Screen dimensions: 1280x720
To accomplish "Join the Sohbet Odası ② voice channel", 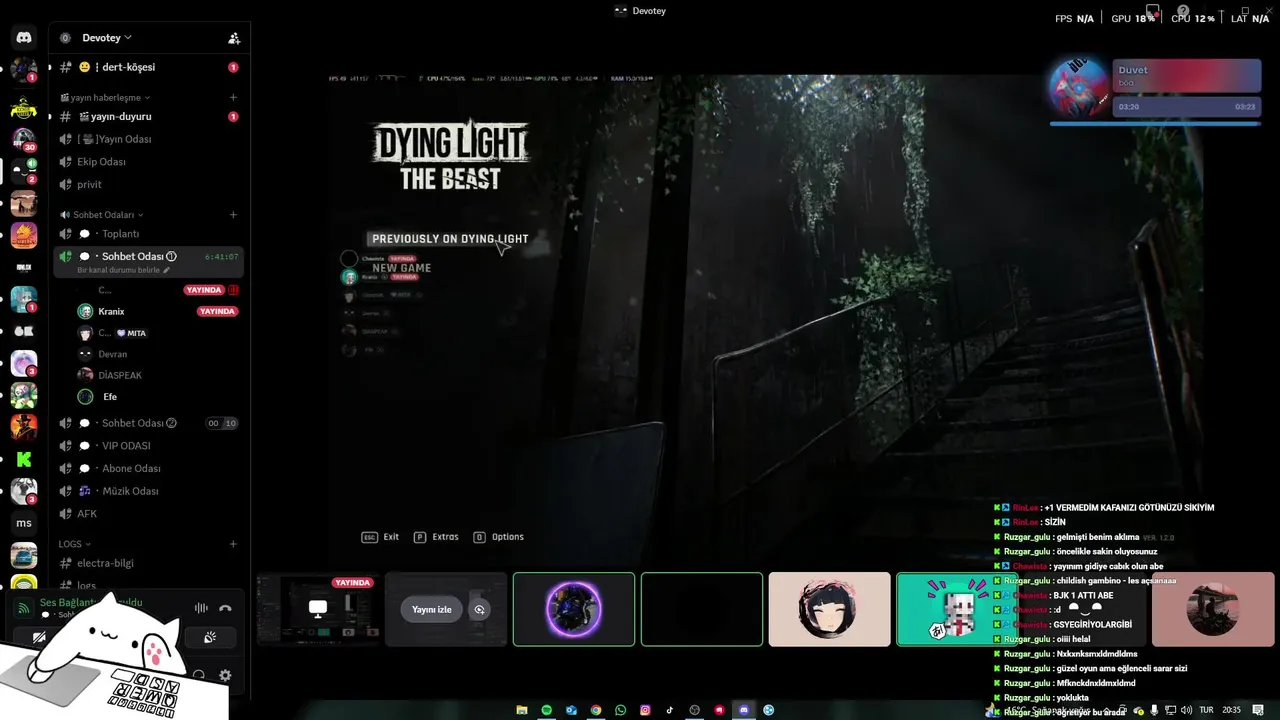I will click(x=148, y=423).
